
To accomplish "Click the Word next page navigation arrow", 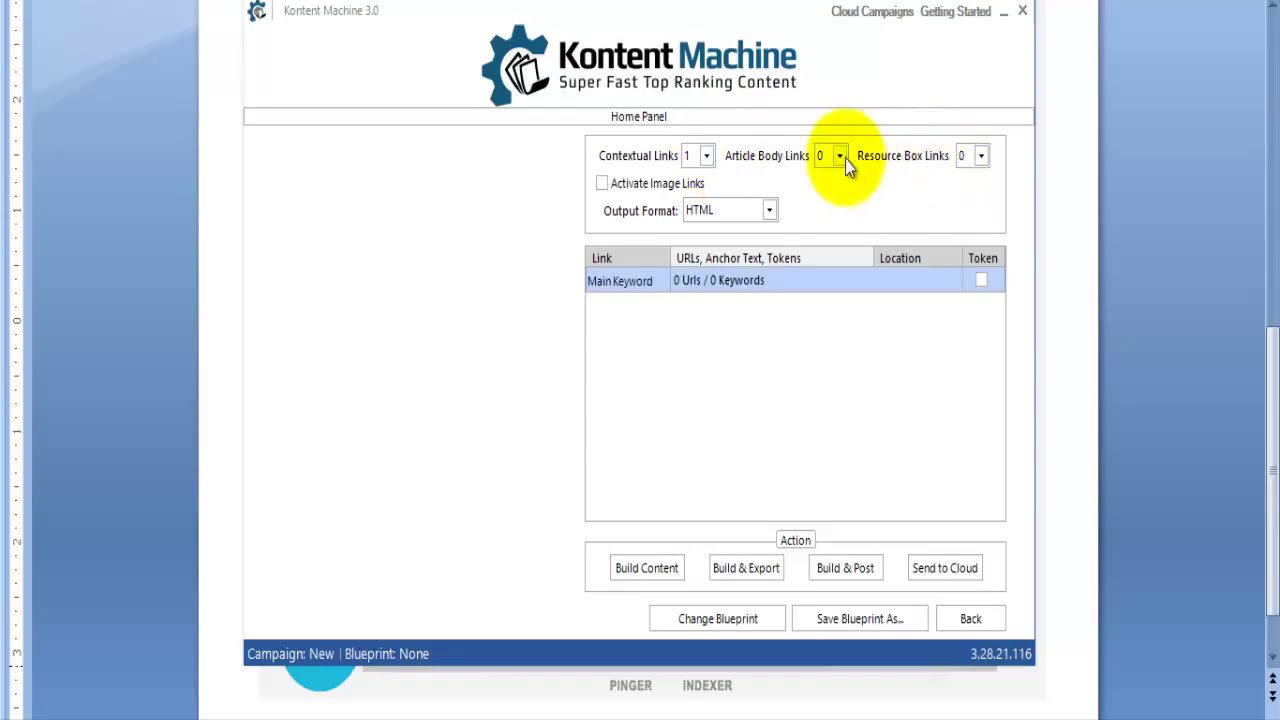I will pos(1273,695).
